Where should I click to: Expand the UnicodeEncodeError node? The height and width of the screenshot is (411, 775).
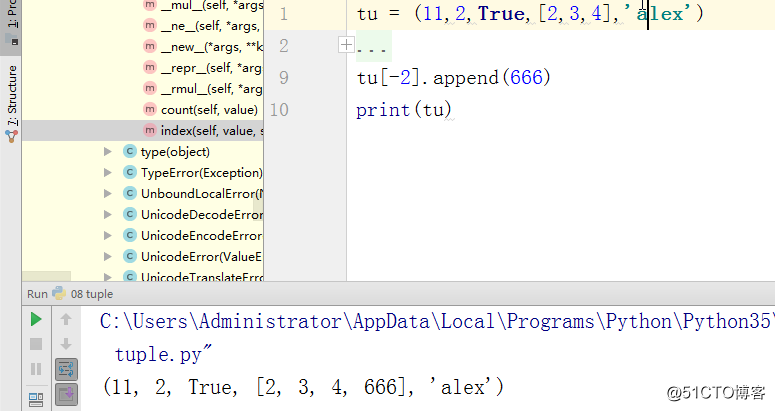click(107, 236)
